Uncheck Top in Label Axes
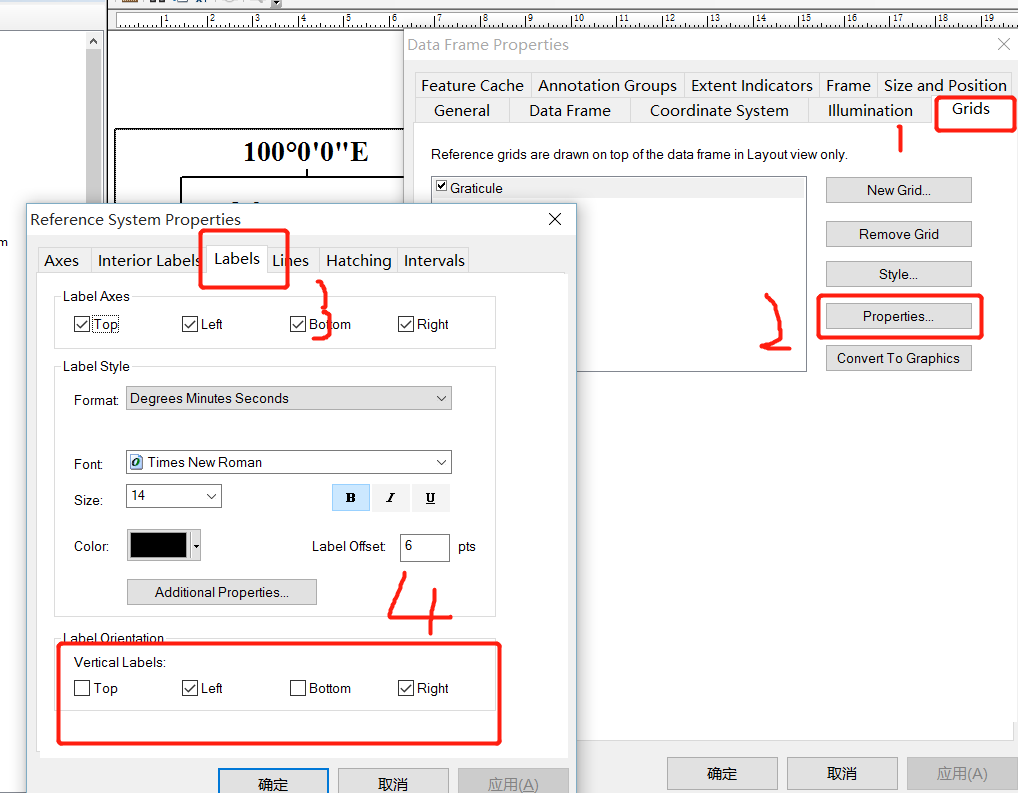 (x=82, y=324)
